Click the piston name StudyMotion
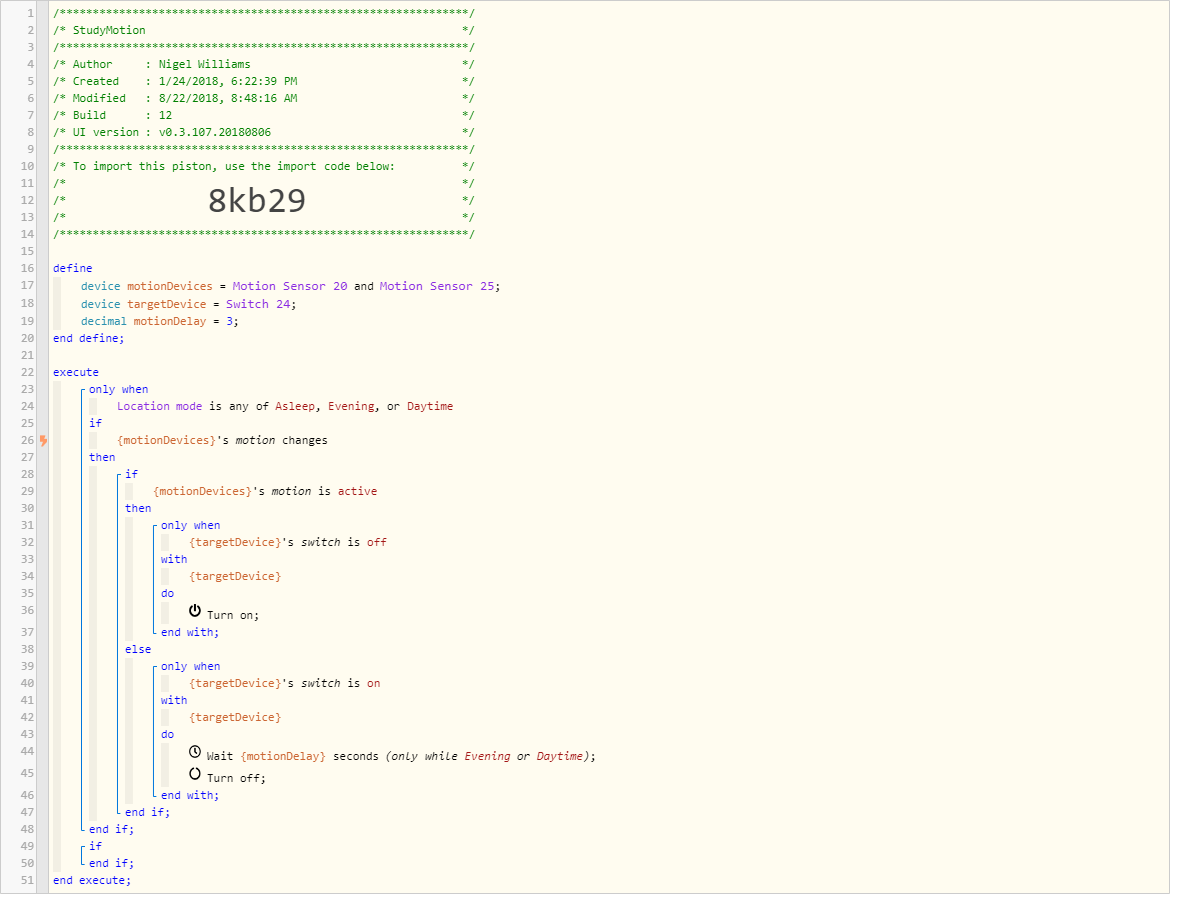 point(110,30)
